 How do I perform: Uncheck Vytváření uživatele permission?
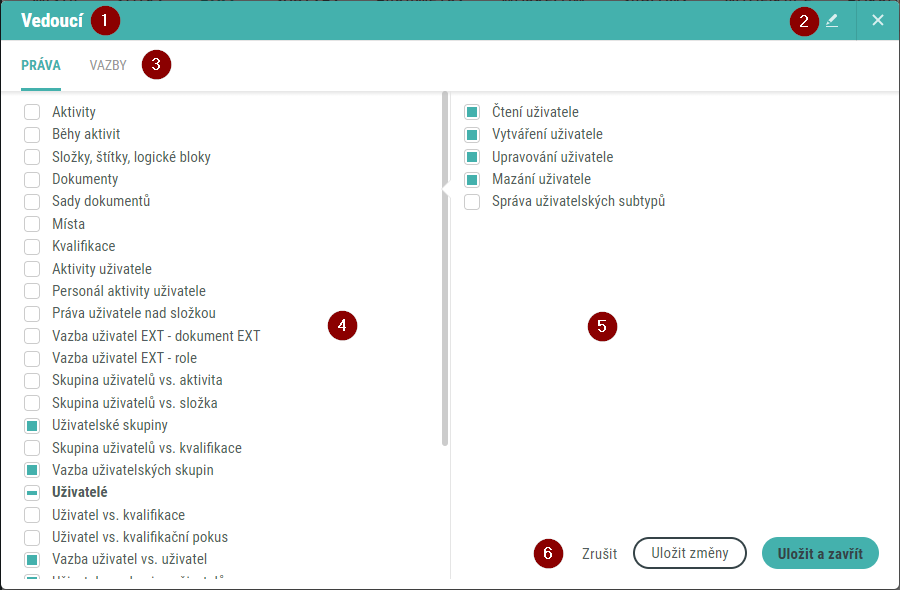coord(472,135)
